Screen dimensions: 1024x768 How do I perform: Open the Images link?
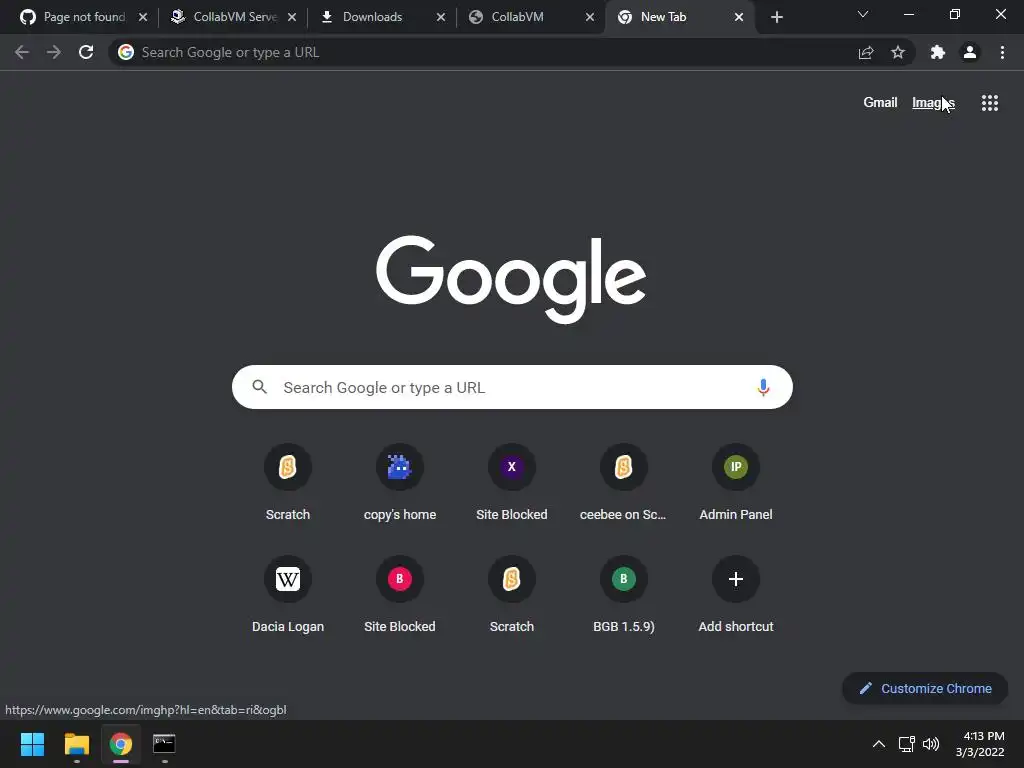click(x=933, y=103)
